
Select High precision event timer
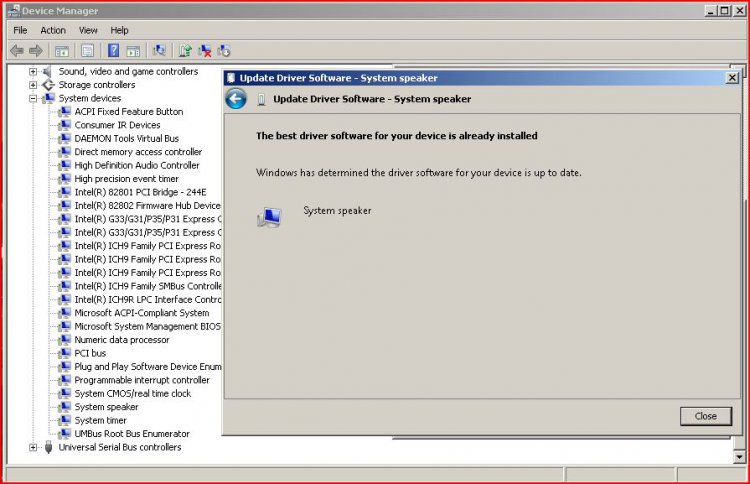[126, 179]
